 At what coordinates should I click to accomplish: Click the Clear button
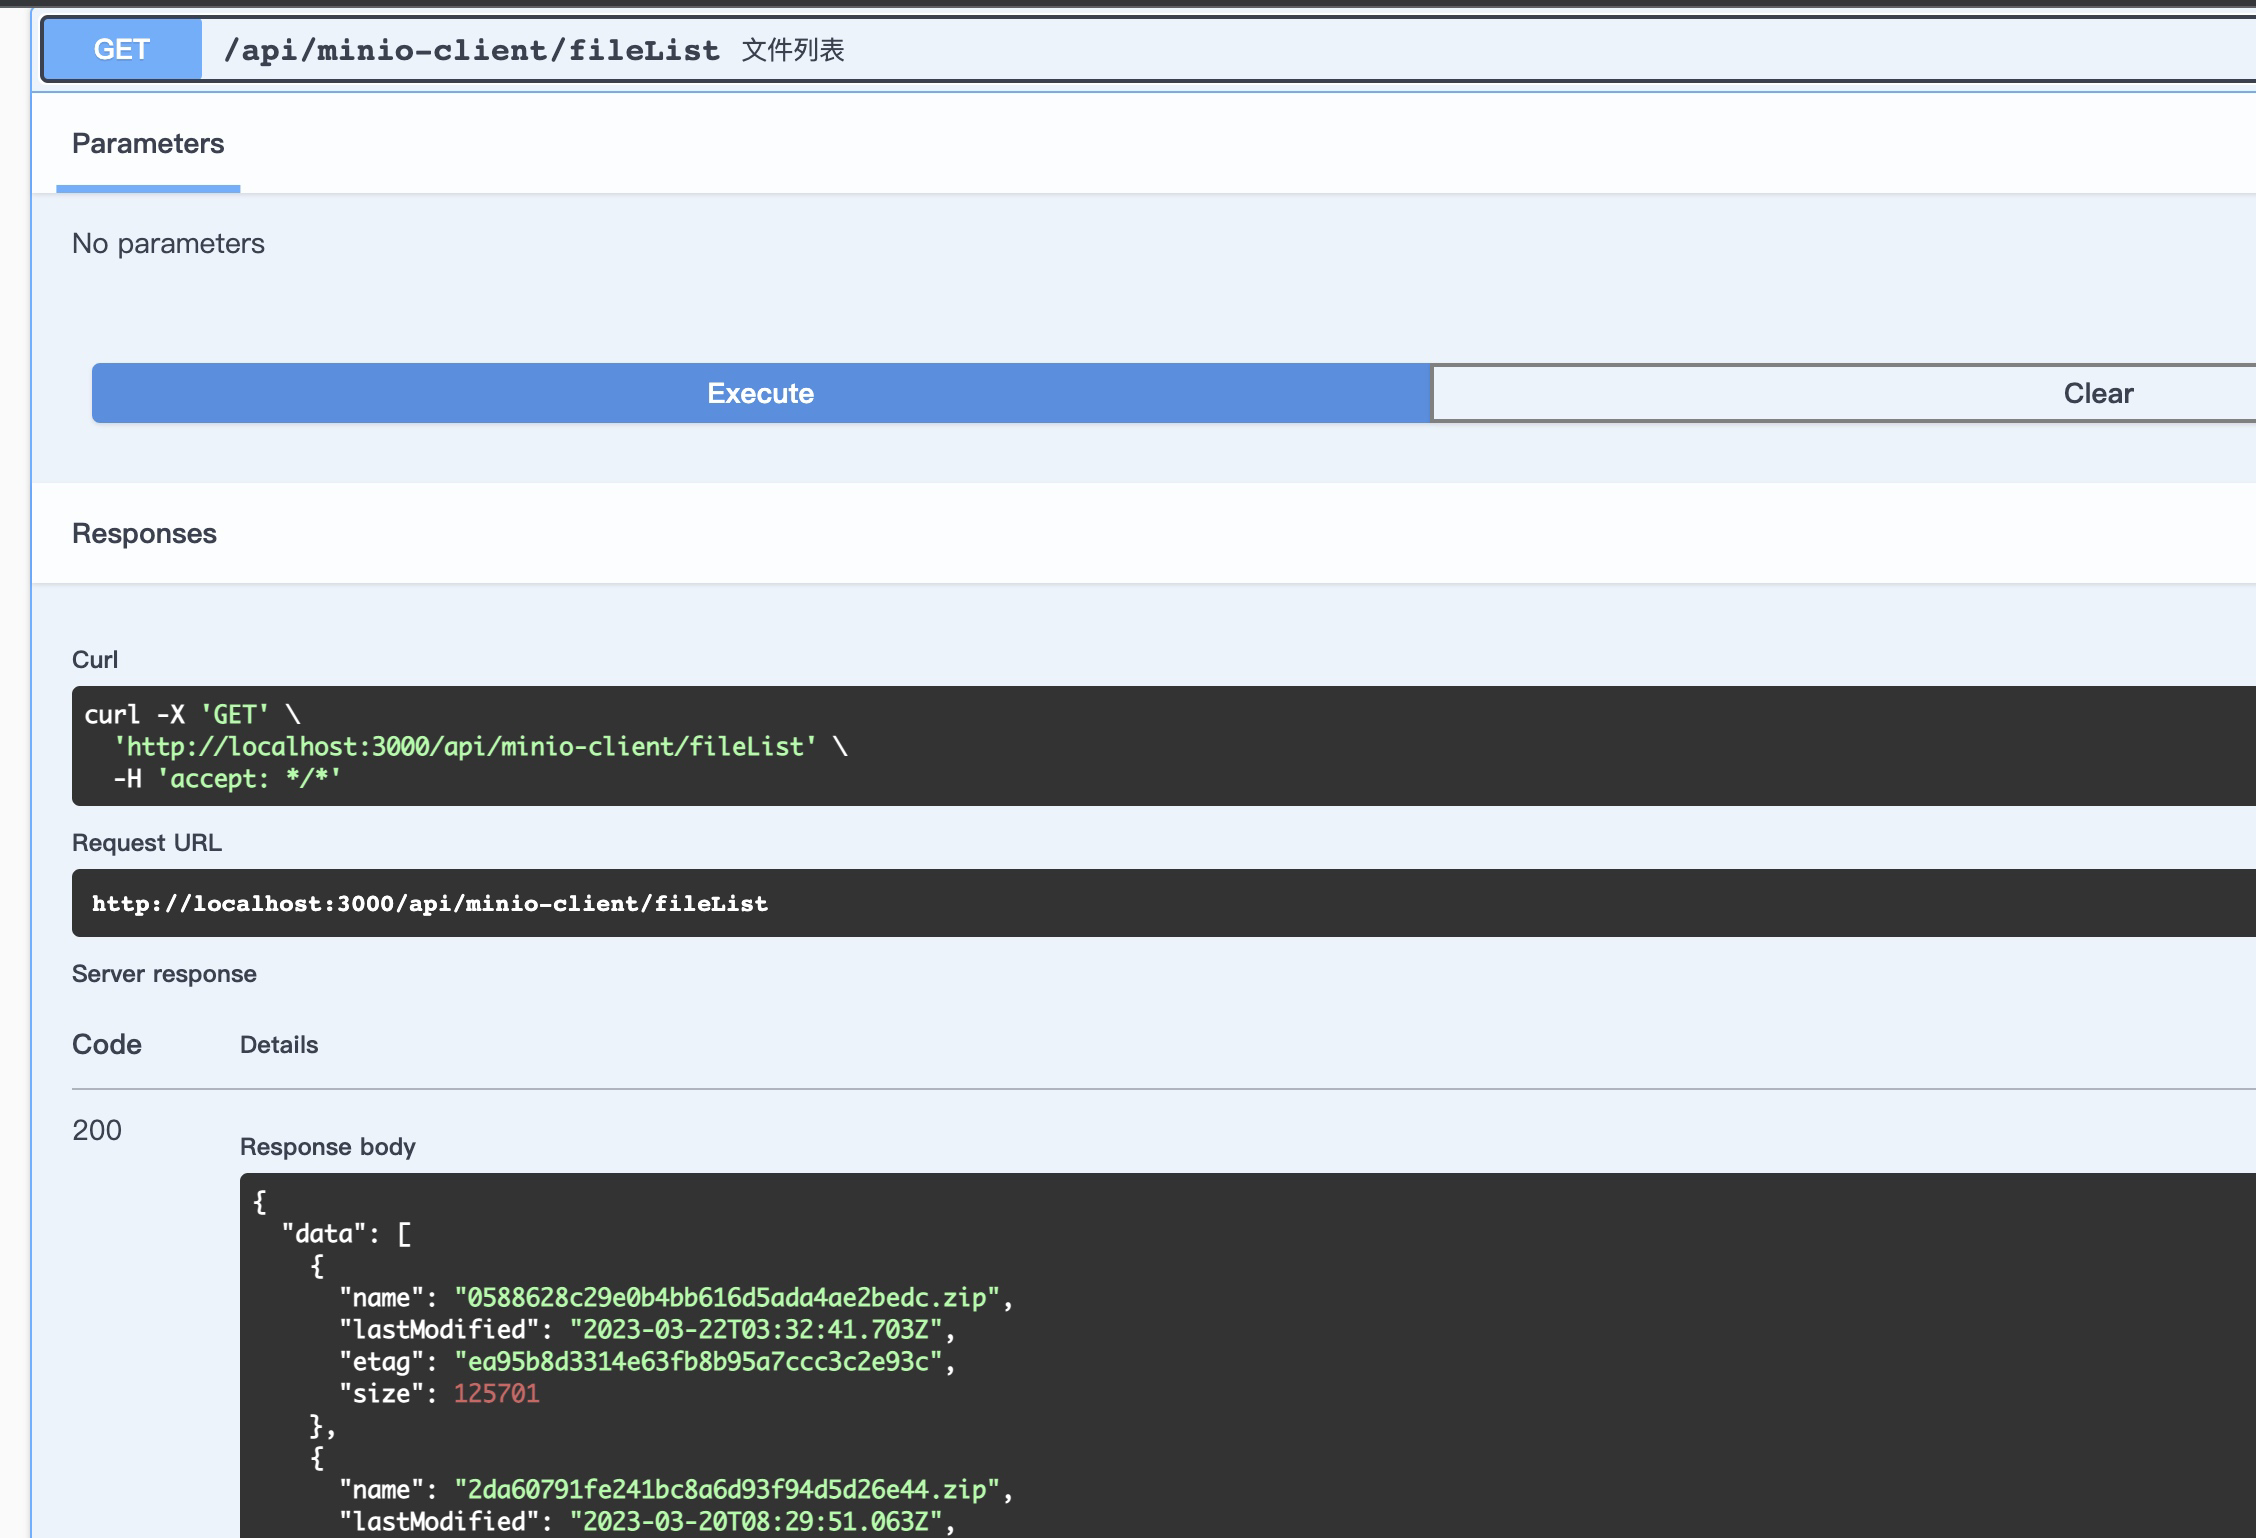click(1845, 393)
